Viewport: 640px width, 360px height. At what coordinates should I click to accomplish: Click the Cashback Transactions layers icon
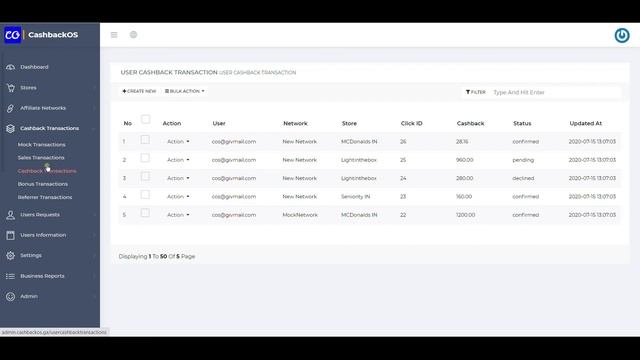click(11, 129)
